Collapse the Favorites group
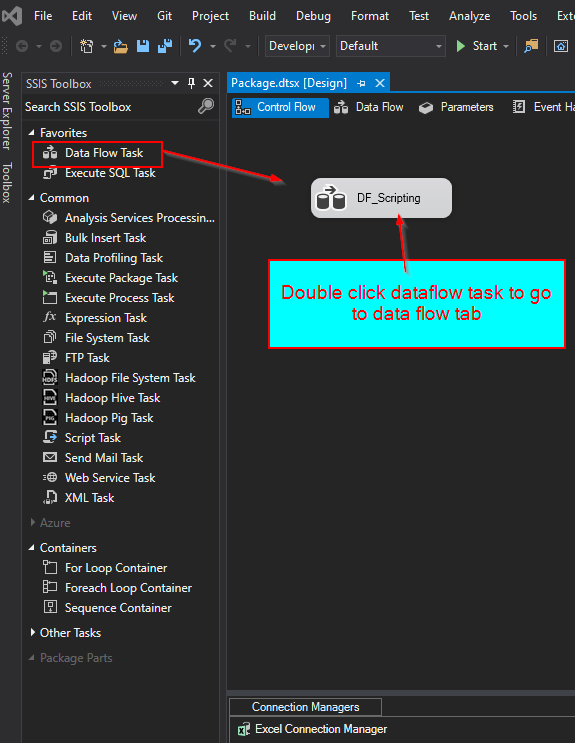The width and height of the screenshot is (575, 743). [31, 133]
